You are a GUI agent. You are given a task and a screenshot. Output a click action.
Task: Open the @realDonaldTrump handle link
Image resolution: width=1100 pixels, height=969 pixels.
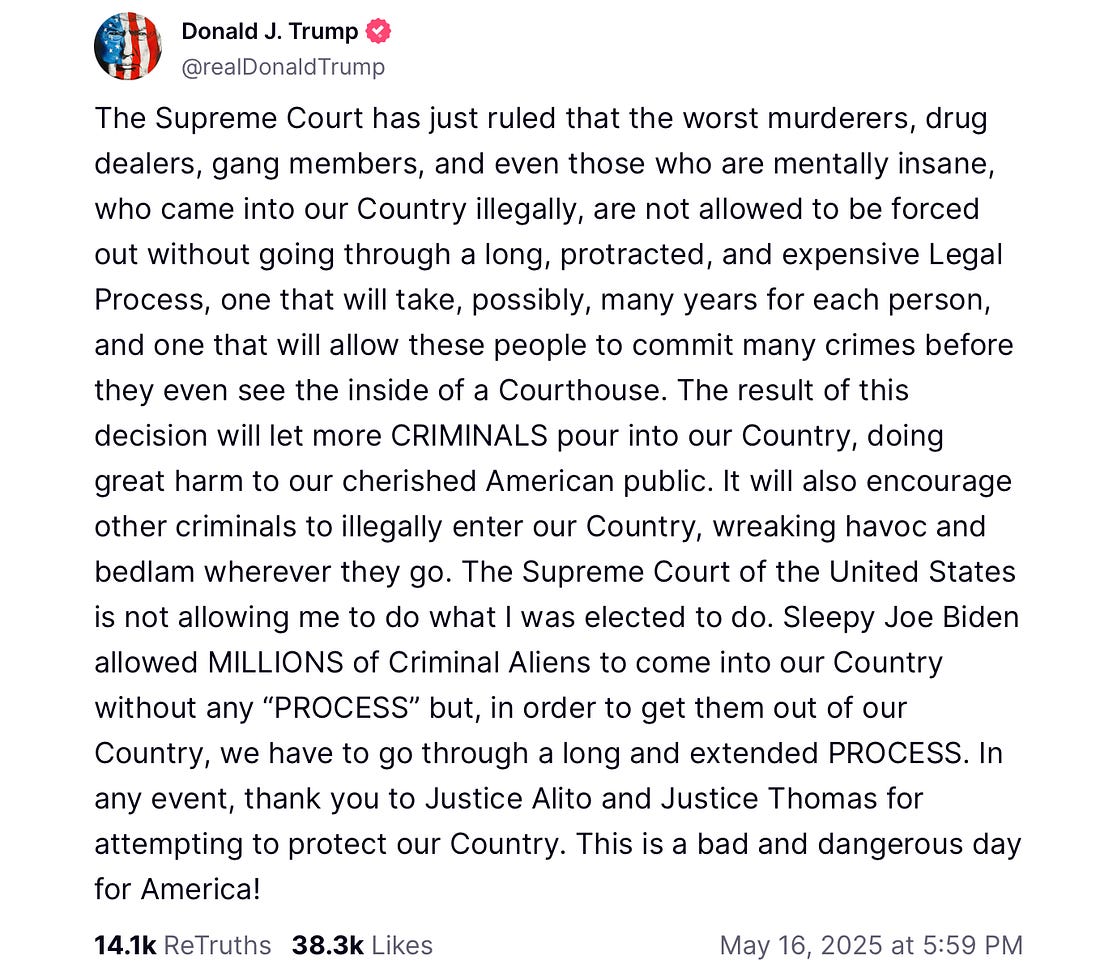pos(283,67)
